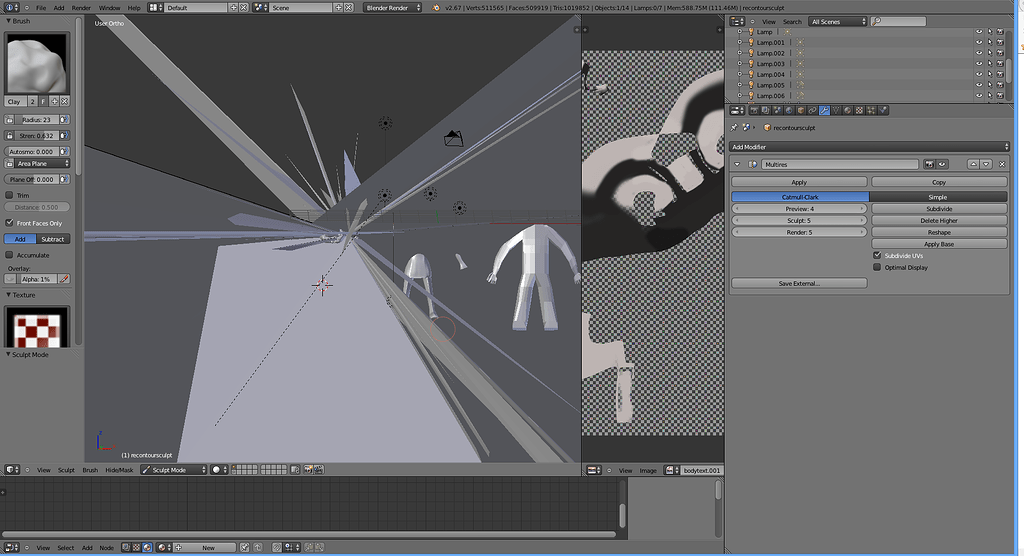Move Multires modifier up with arrow
The width and height of the screenshot is (1024, 556).
pos(973,164)
